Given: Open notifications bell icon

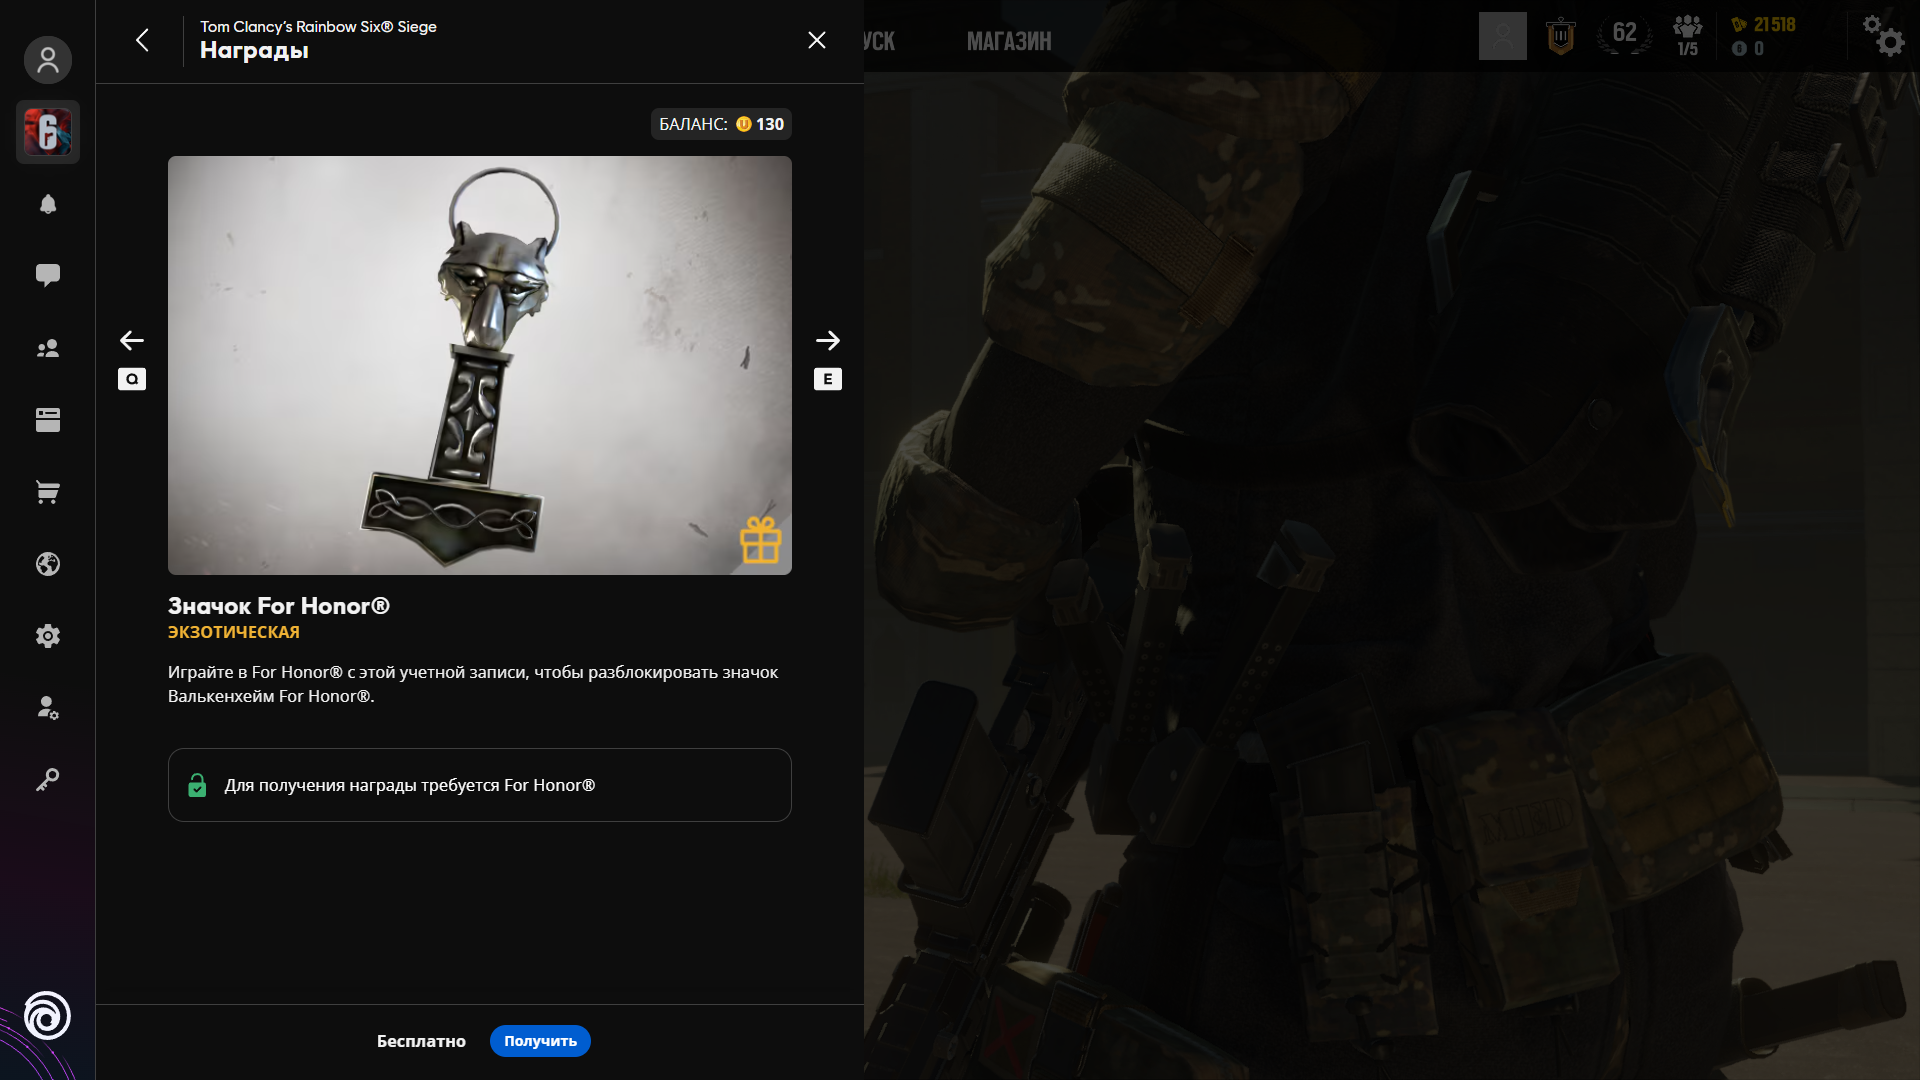Looking at the screenshot, I should pos(48,204).
